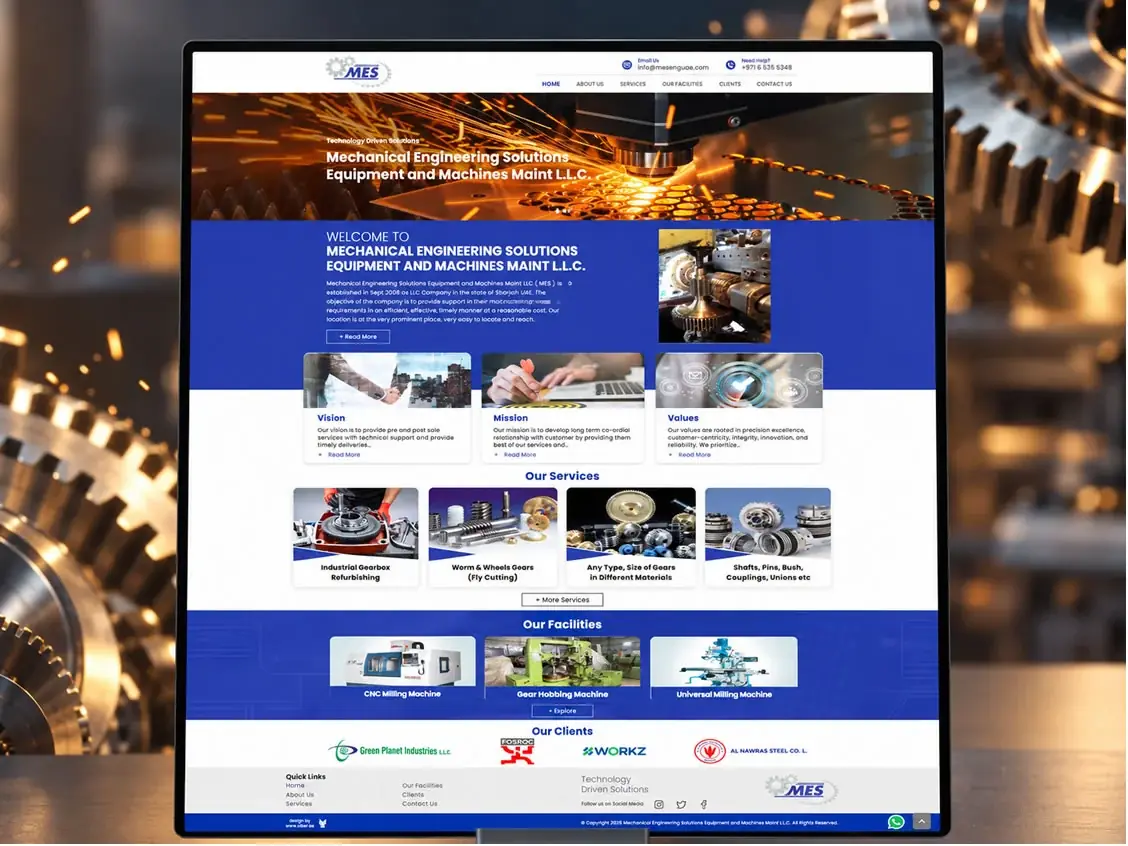Click the More Services button
This screenshot has height=846, width=1128.
coord(563,600)
